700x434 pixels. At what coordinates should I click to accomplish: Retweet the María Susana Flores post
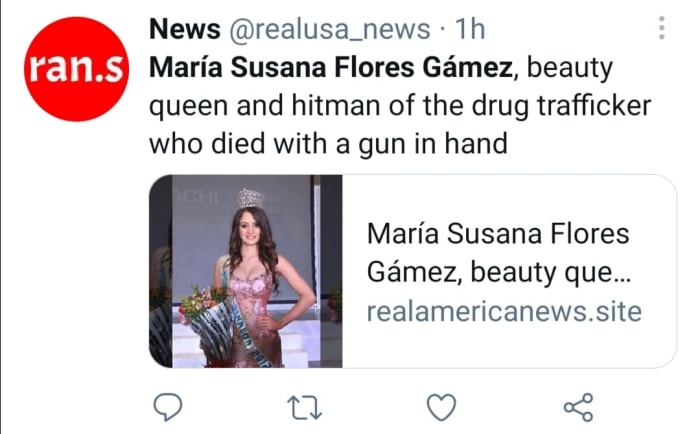pyautogui.click(x=301, y=407)
